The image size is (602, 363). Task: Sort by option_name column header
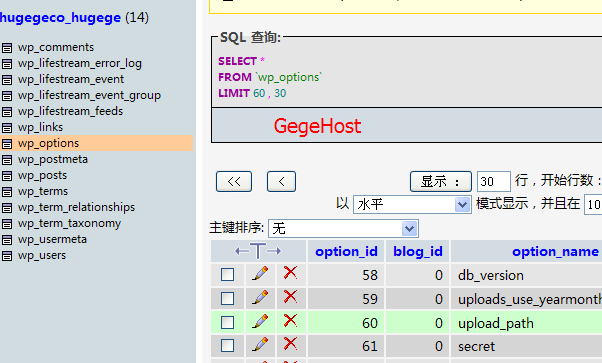point(555,252)
